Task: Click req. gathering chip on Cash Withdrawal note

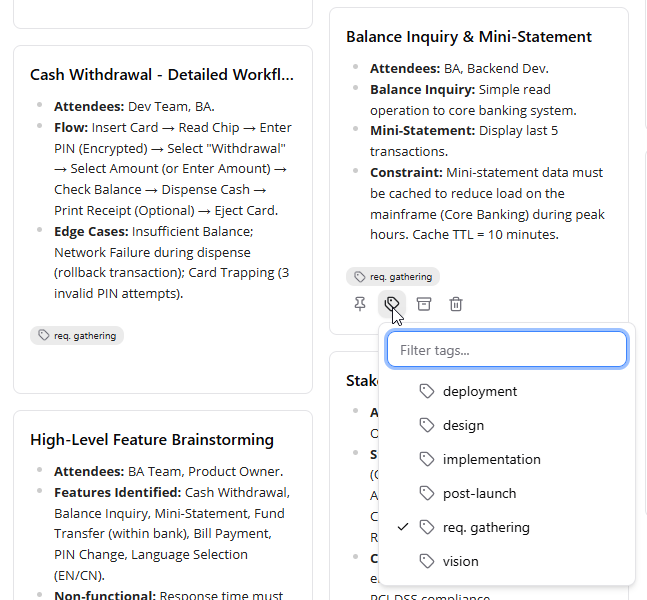Action: tap(77, 335)
